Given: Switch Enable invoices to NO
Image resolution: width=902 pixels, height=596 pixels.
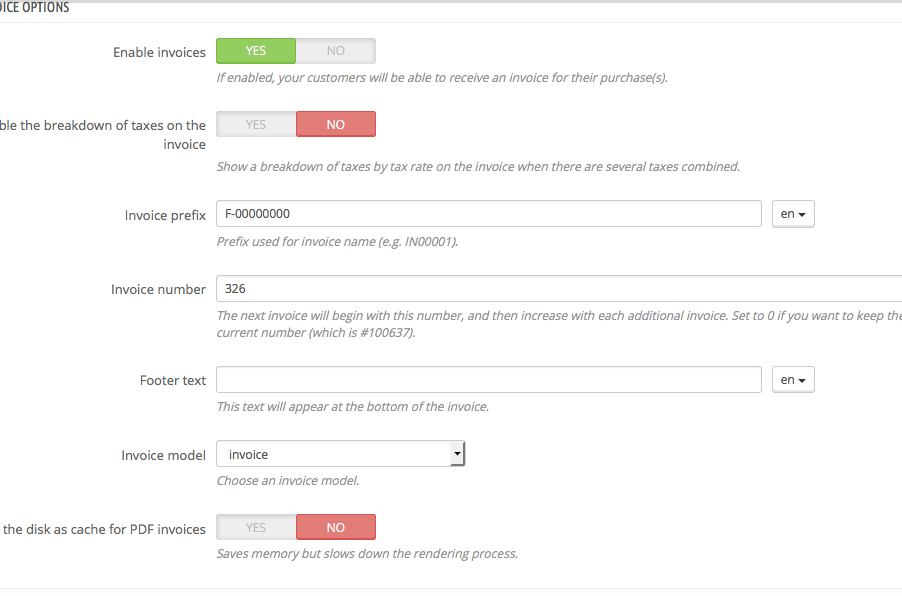Looking at the screenshot, I should (336, 51).
